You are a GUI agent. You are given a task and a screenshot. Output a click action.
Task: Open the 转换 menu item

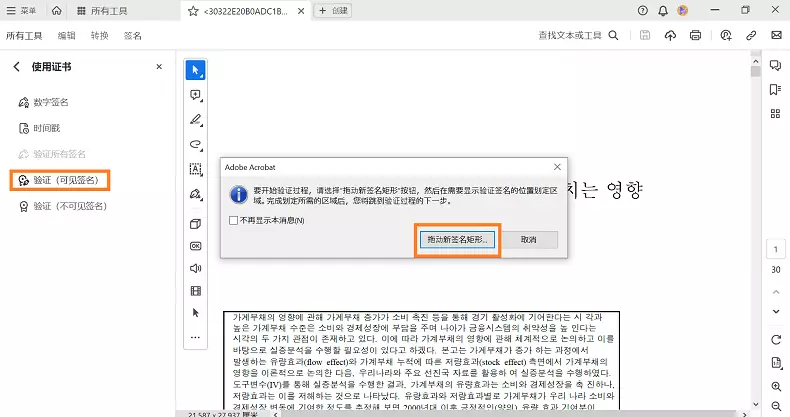click(99, 36)
